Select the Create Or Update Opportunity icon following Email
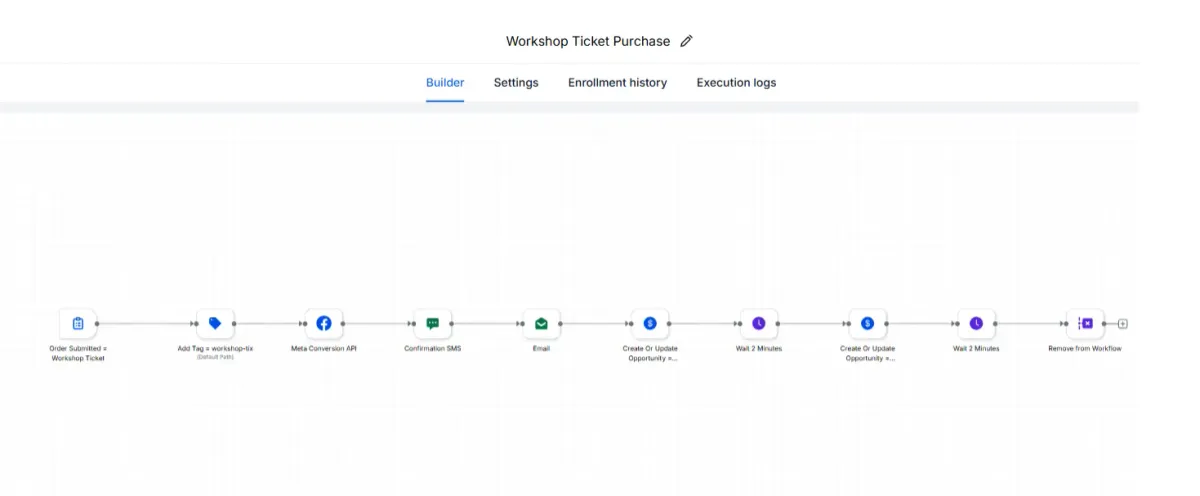 pos(650,323)
